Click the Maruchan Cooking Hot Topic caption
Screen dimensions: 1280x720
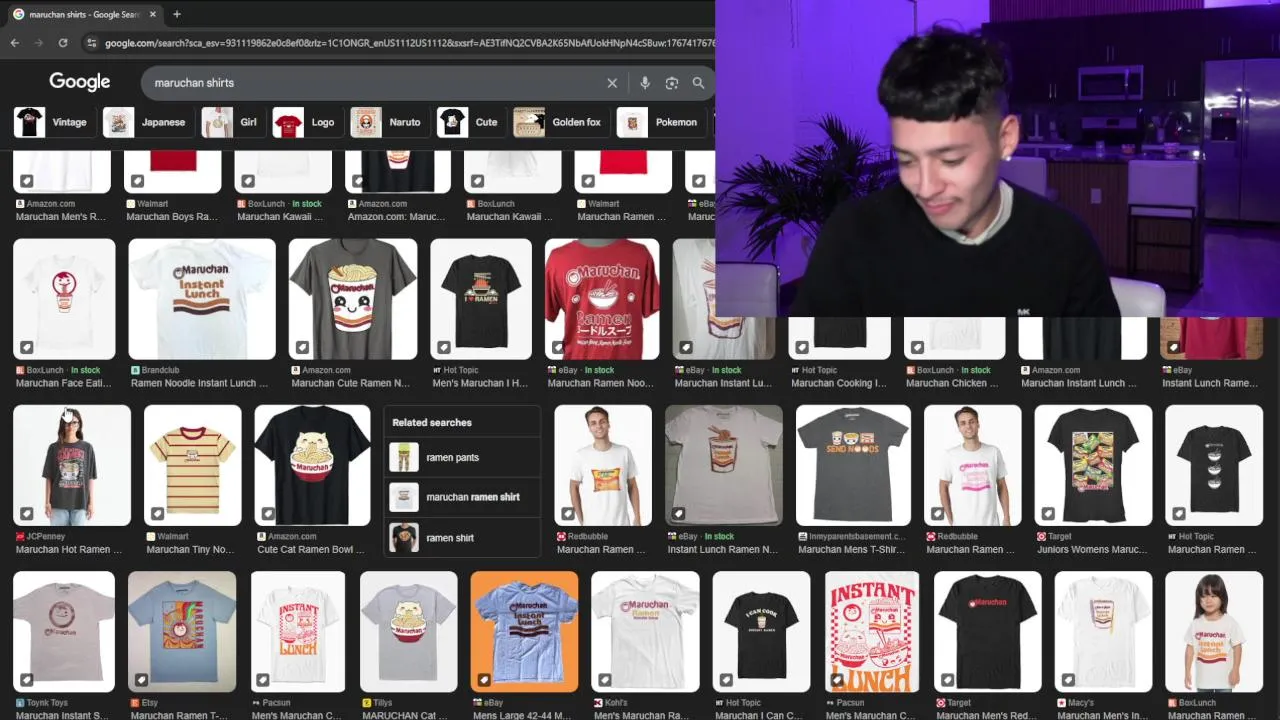pyautogui.click(x=838, y=383)
